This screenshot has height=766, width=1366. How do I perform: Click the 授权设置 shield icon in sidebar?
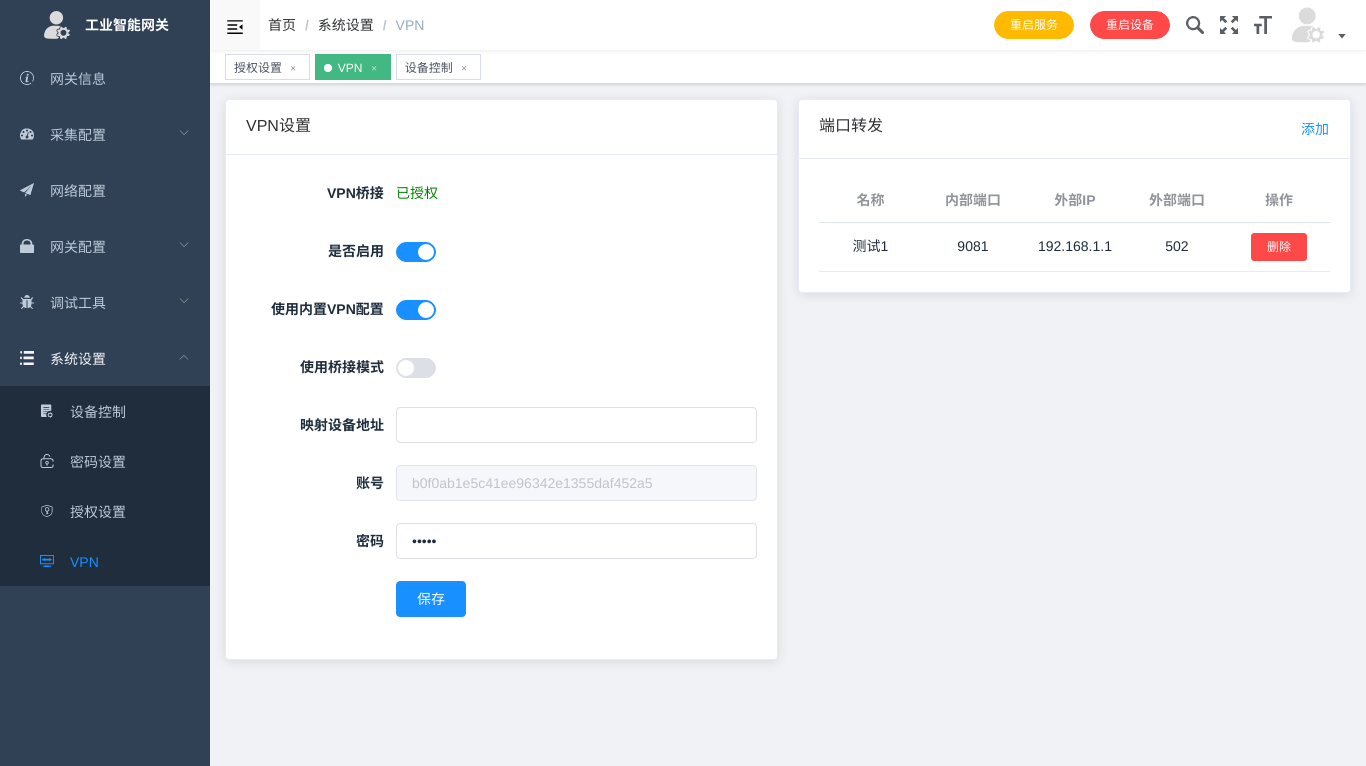[x=47, y=511]
